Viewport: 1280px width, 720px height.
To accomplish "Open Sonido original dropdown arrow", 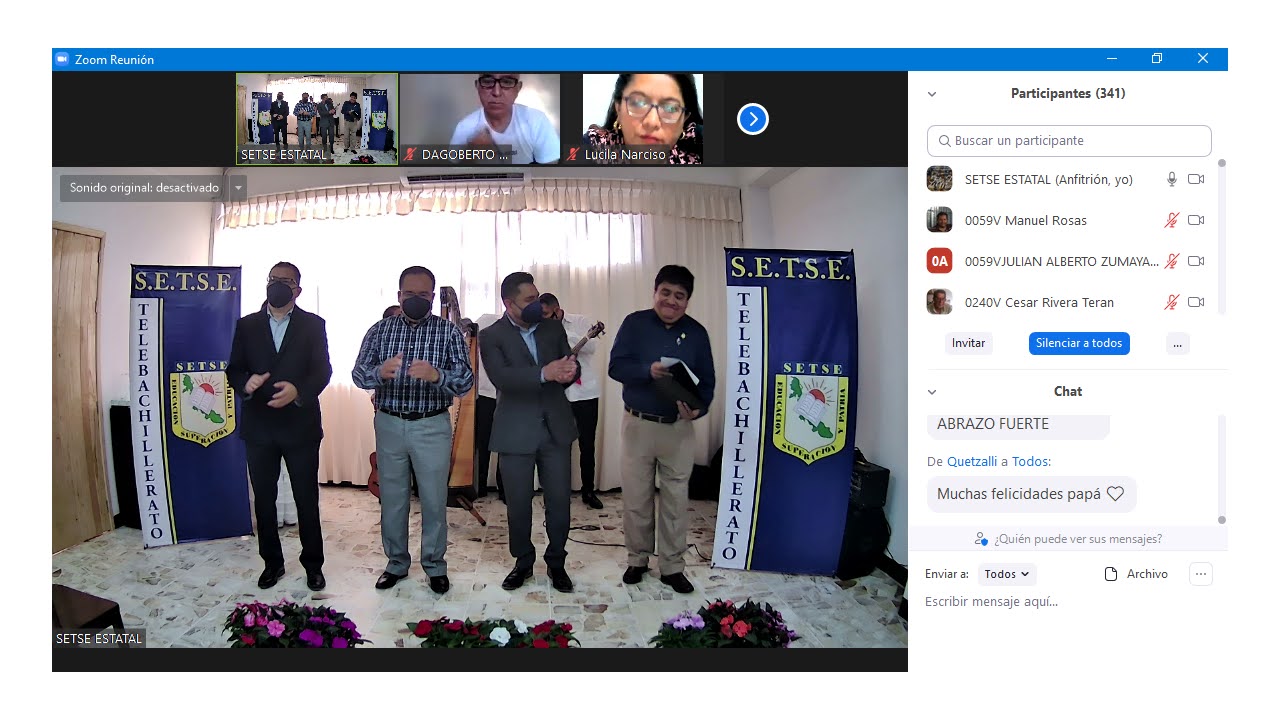I will [238, 188].
